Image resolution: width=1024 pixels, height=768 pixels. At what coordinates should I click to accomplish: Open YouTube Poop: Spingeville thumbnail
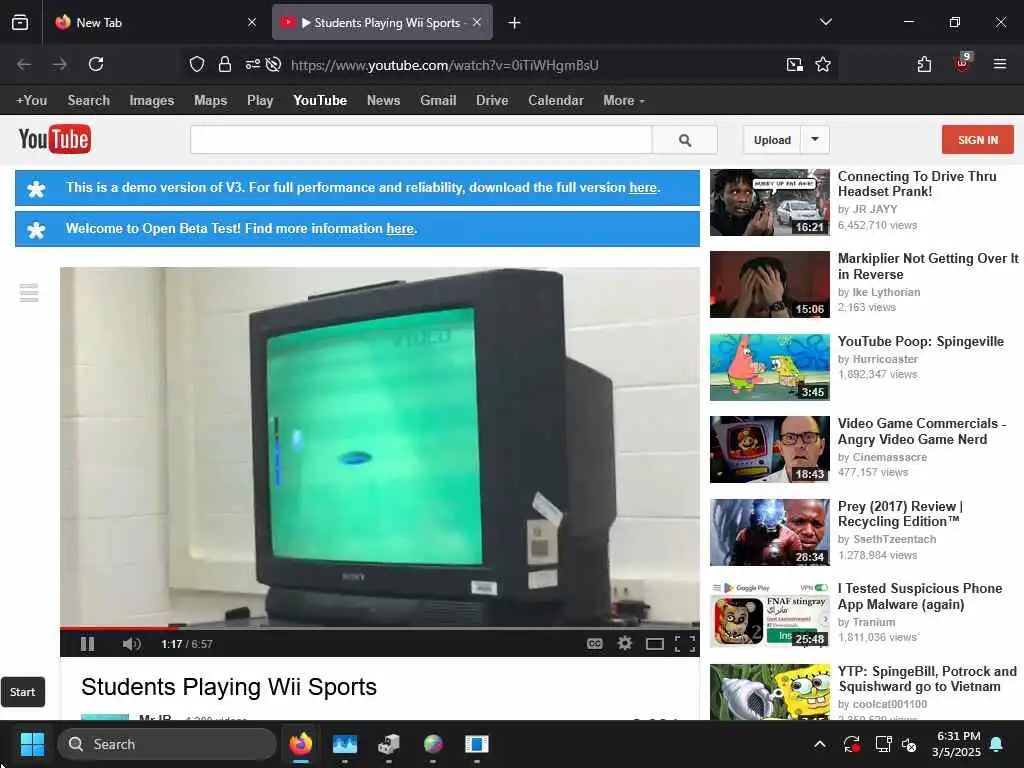[x=769, y=367]
